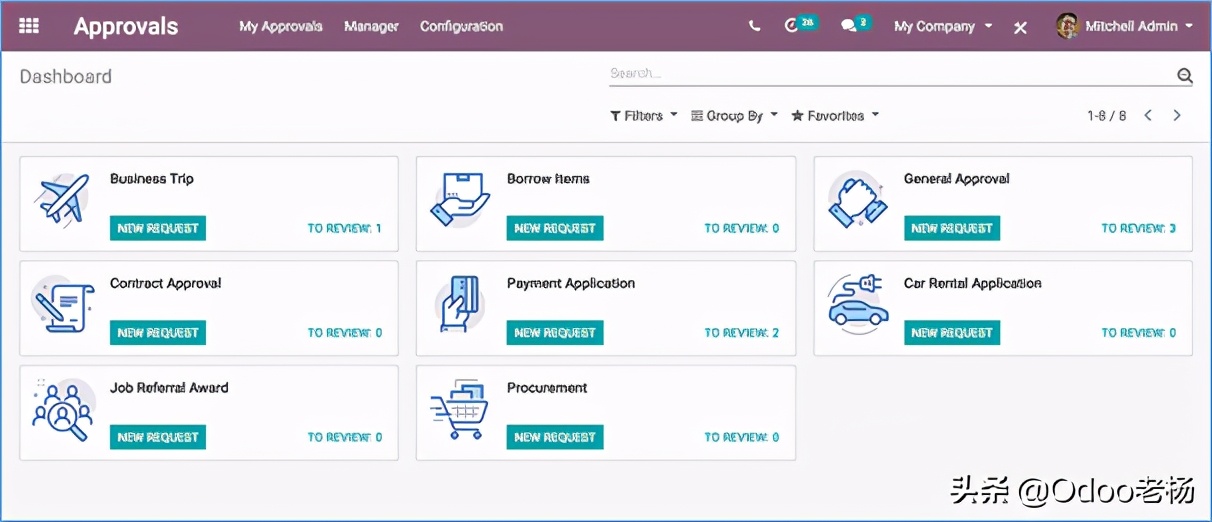This screenshot has width=1212, height=522.
Task: Click the Borrow Items card title
Action: (x=548, y=179)
